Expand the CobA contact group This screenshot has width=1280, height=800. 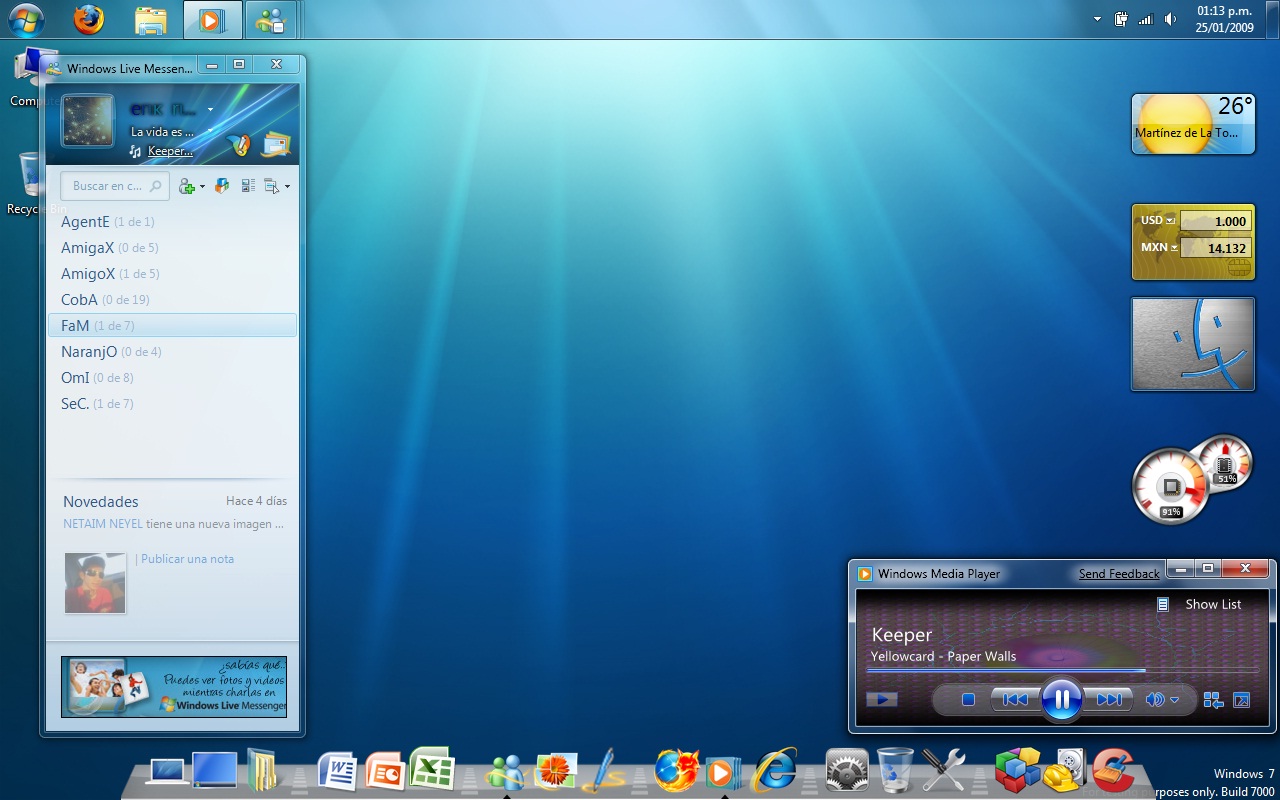pos(104,300)
